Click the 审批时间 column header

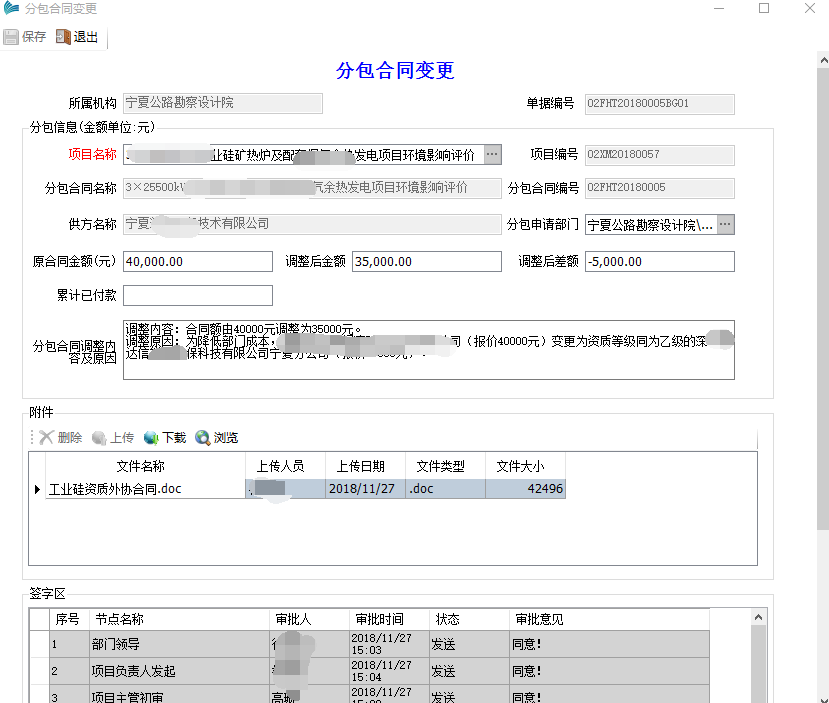(389, 619)
